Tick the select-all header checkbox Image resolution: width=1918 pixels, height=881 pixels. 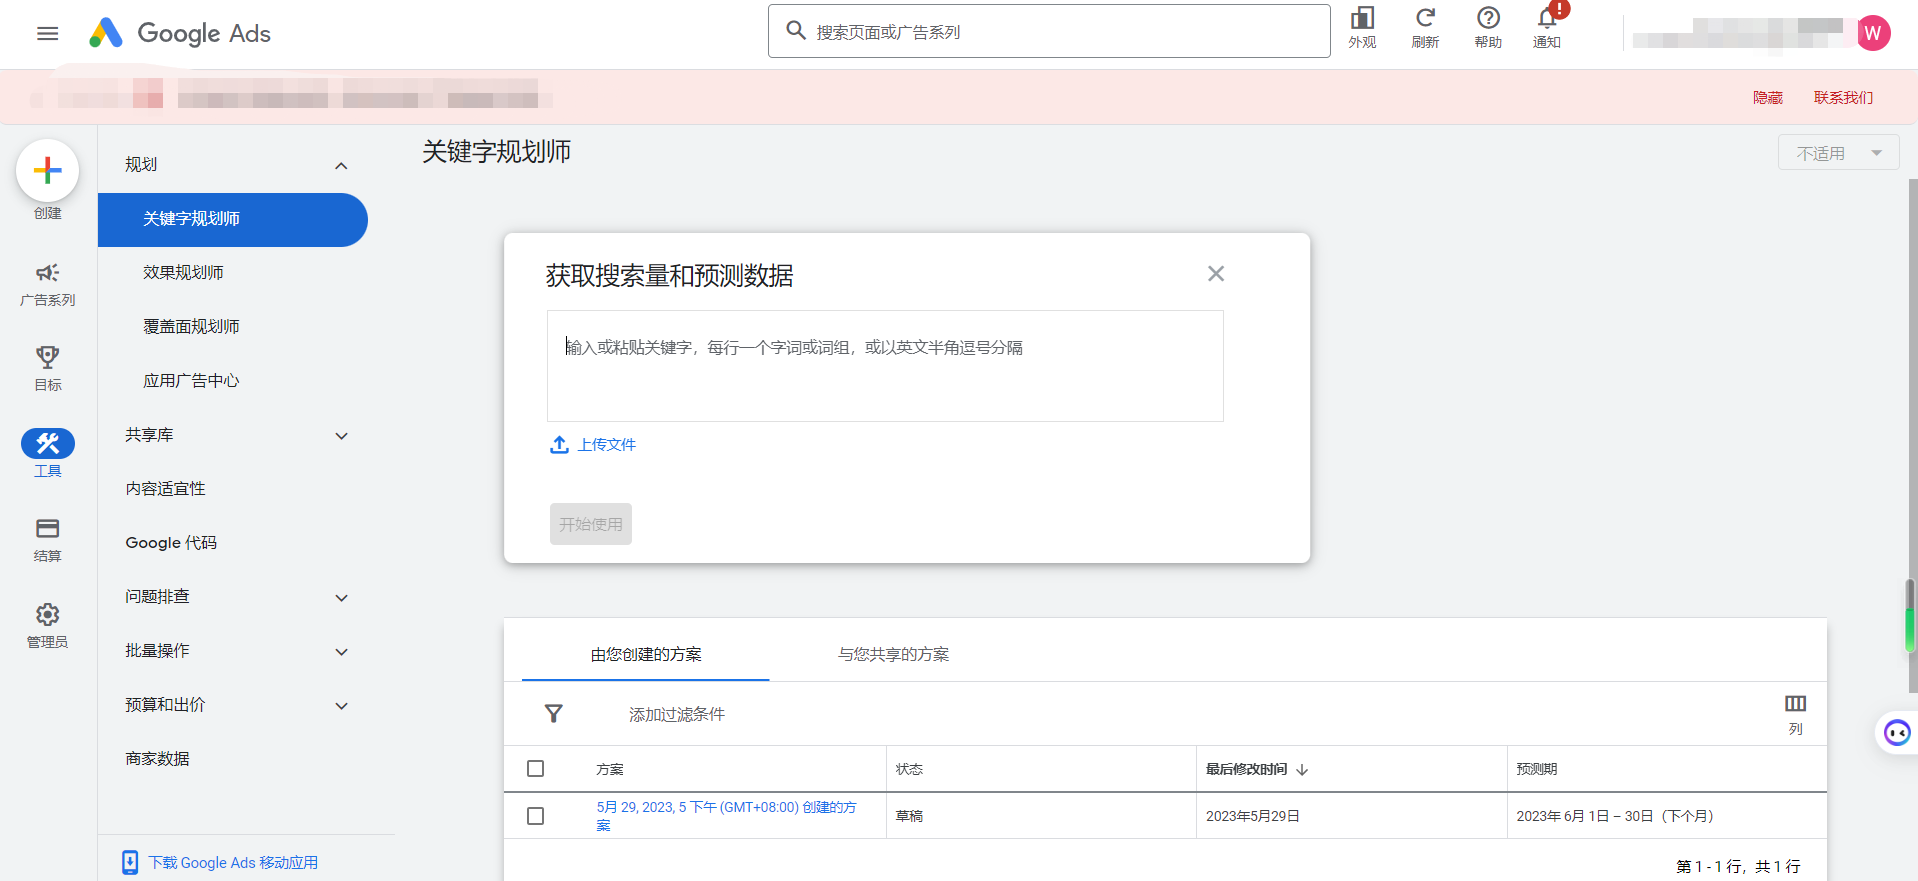click(x=536, y=769)
